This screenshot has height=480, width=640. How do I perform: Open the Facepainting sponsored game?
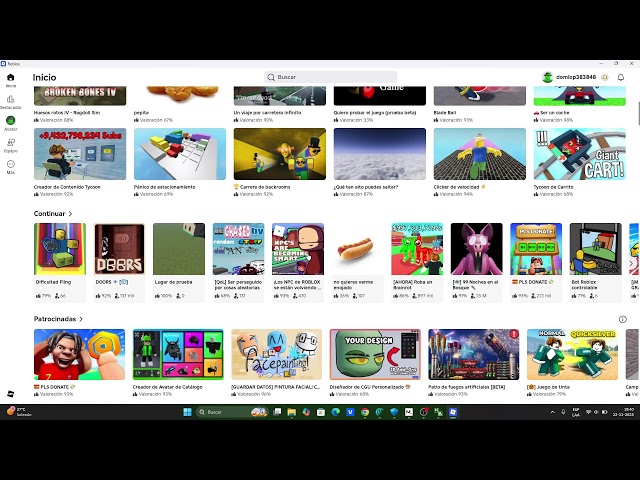pos(277,355)
